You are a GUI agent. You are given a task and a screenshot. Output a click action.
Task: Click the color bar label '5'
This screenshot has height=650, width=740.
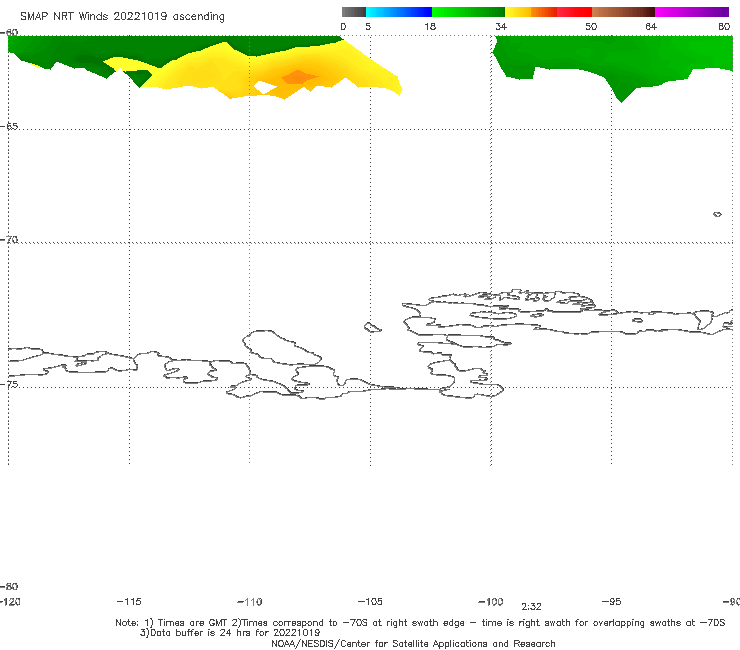pos(368,27)
